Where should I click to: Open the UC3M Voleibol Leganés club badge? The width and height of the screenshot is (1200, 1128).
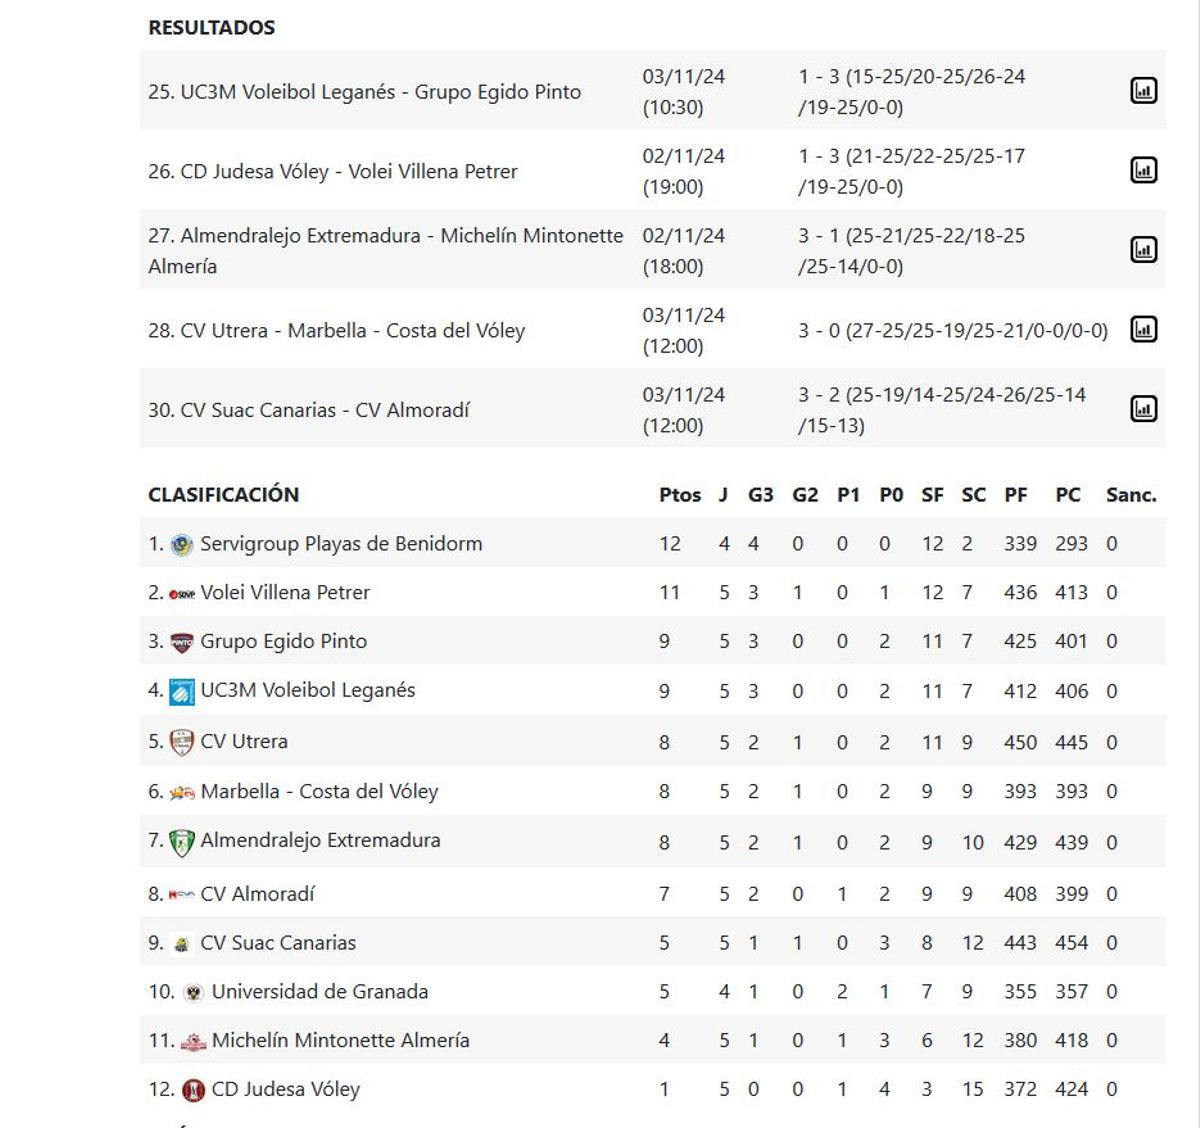[180, 690]
